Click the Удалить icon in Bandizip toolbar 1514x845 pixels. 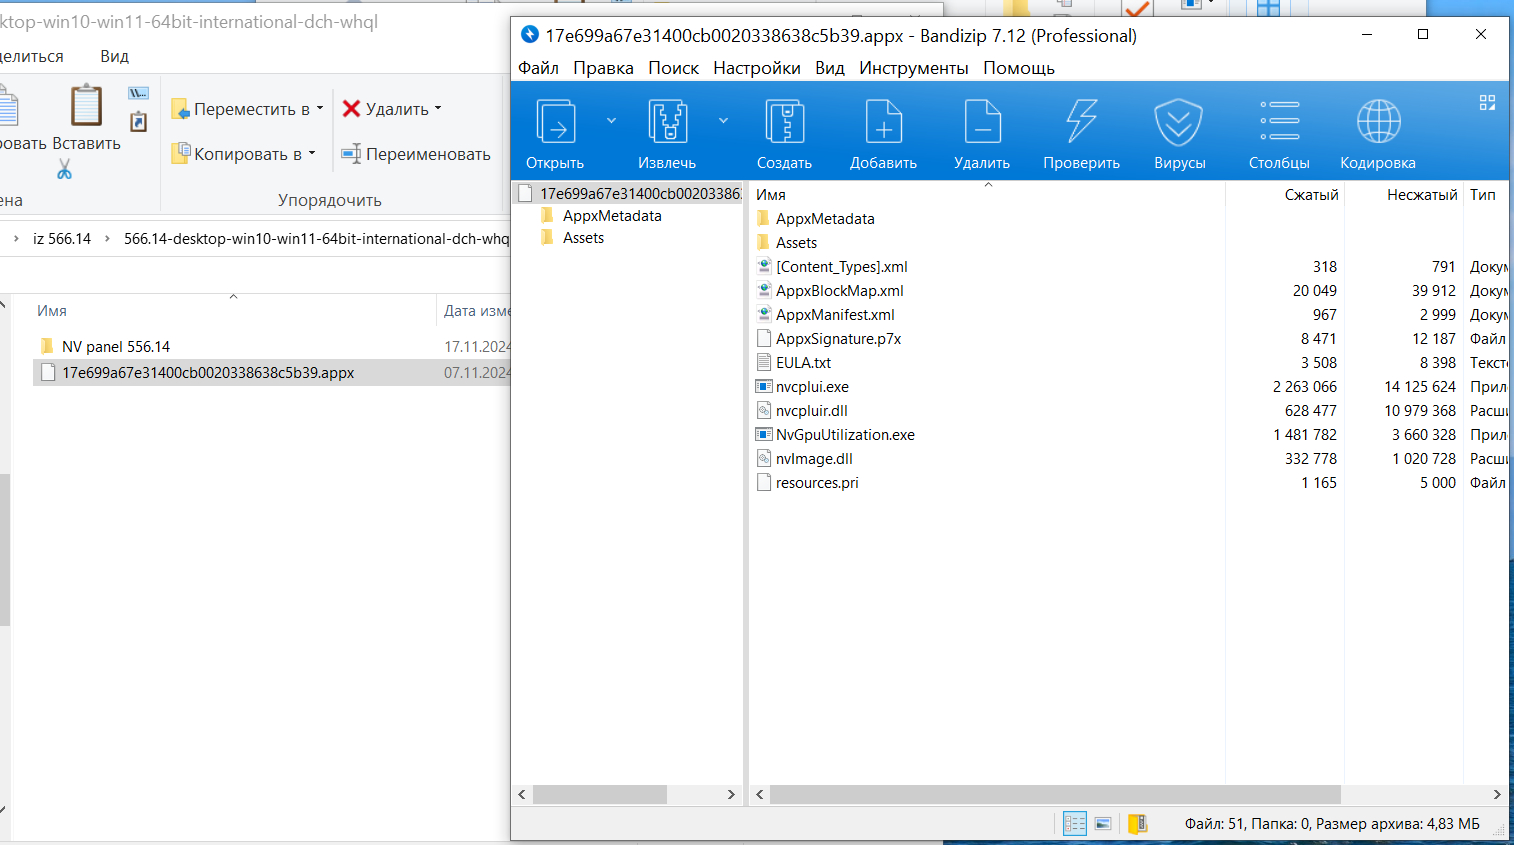[x=982, y=122]
